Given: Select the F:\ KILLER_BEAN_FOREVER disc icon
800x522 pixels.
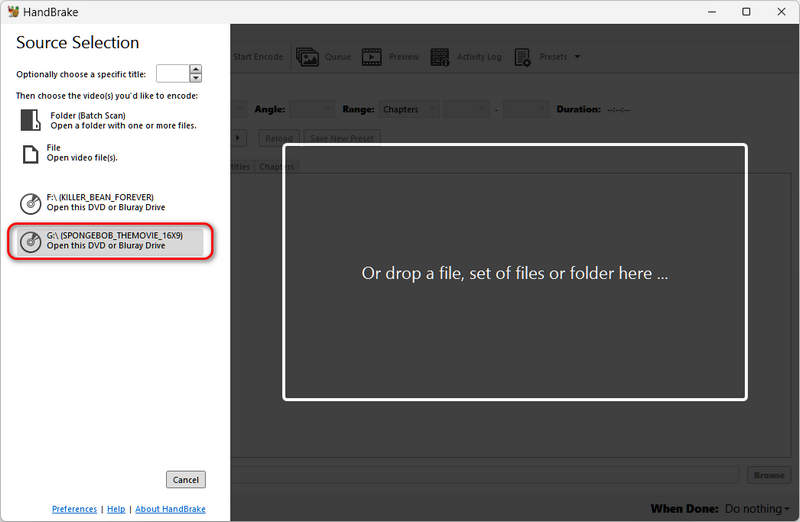Looking at the screenshot, I should click(31, 203).
